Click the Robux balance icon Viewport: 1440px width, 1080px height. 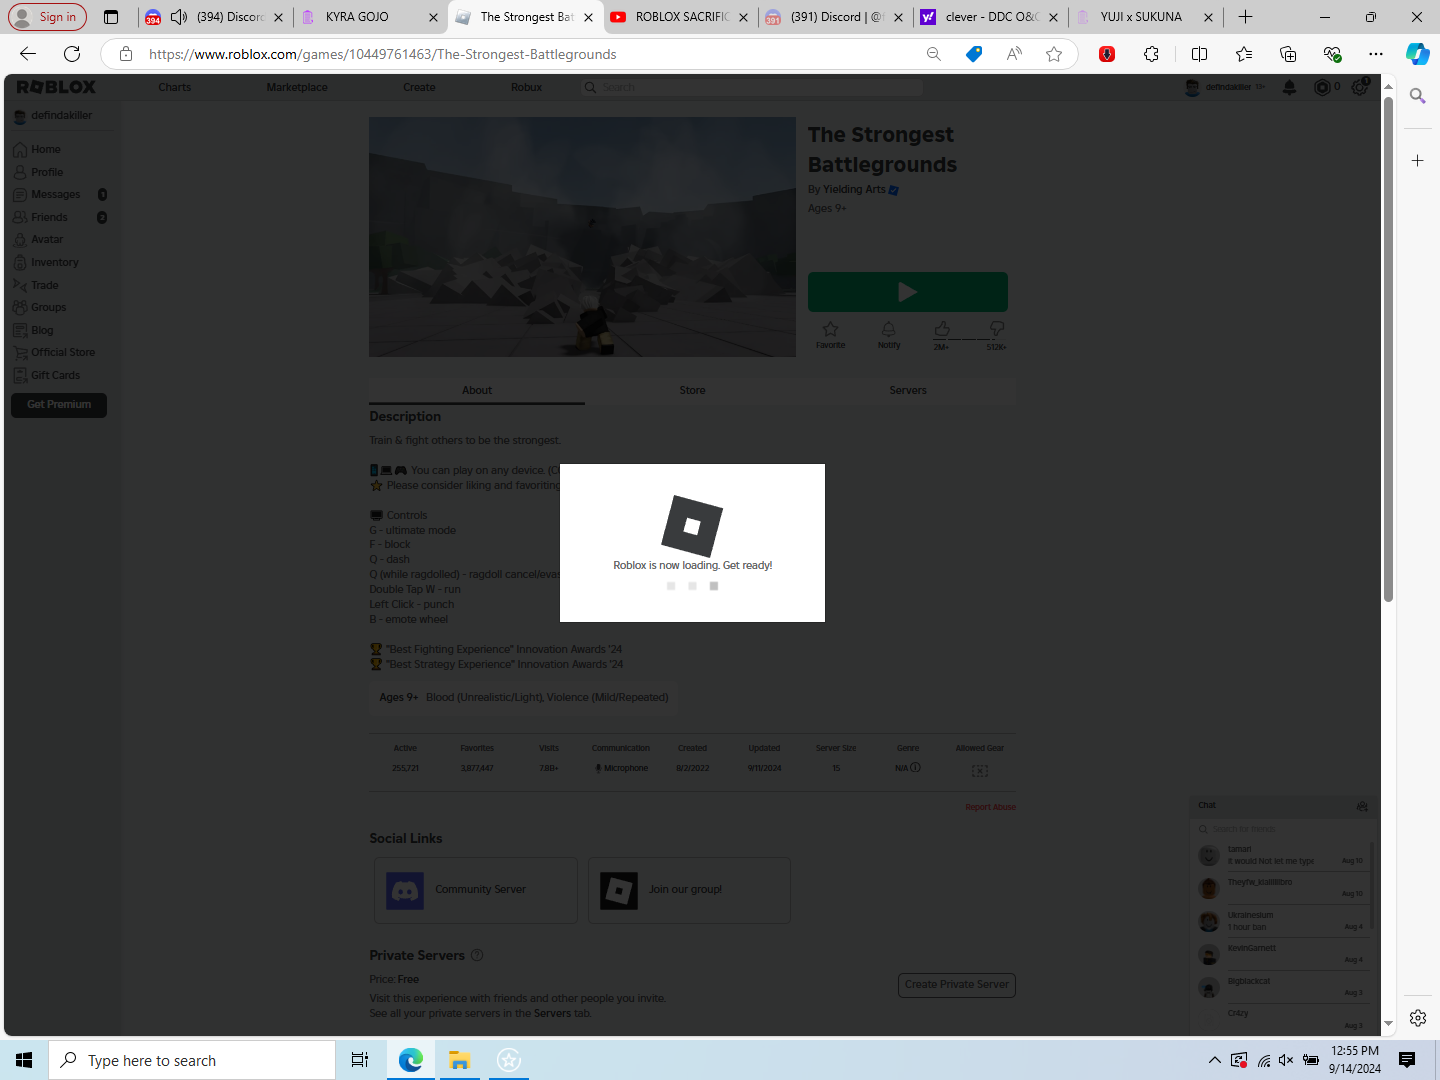1322,87
